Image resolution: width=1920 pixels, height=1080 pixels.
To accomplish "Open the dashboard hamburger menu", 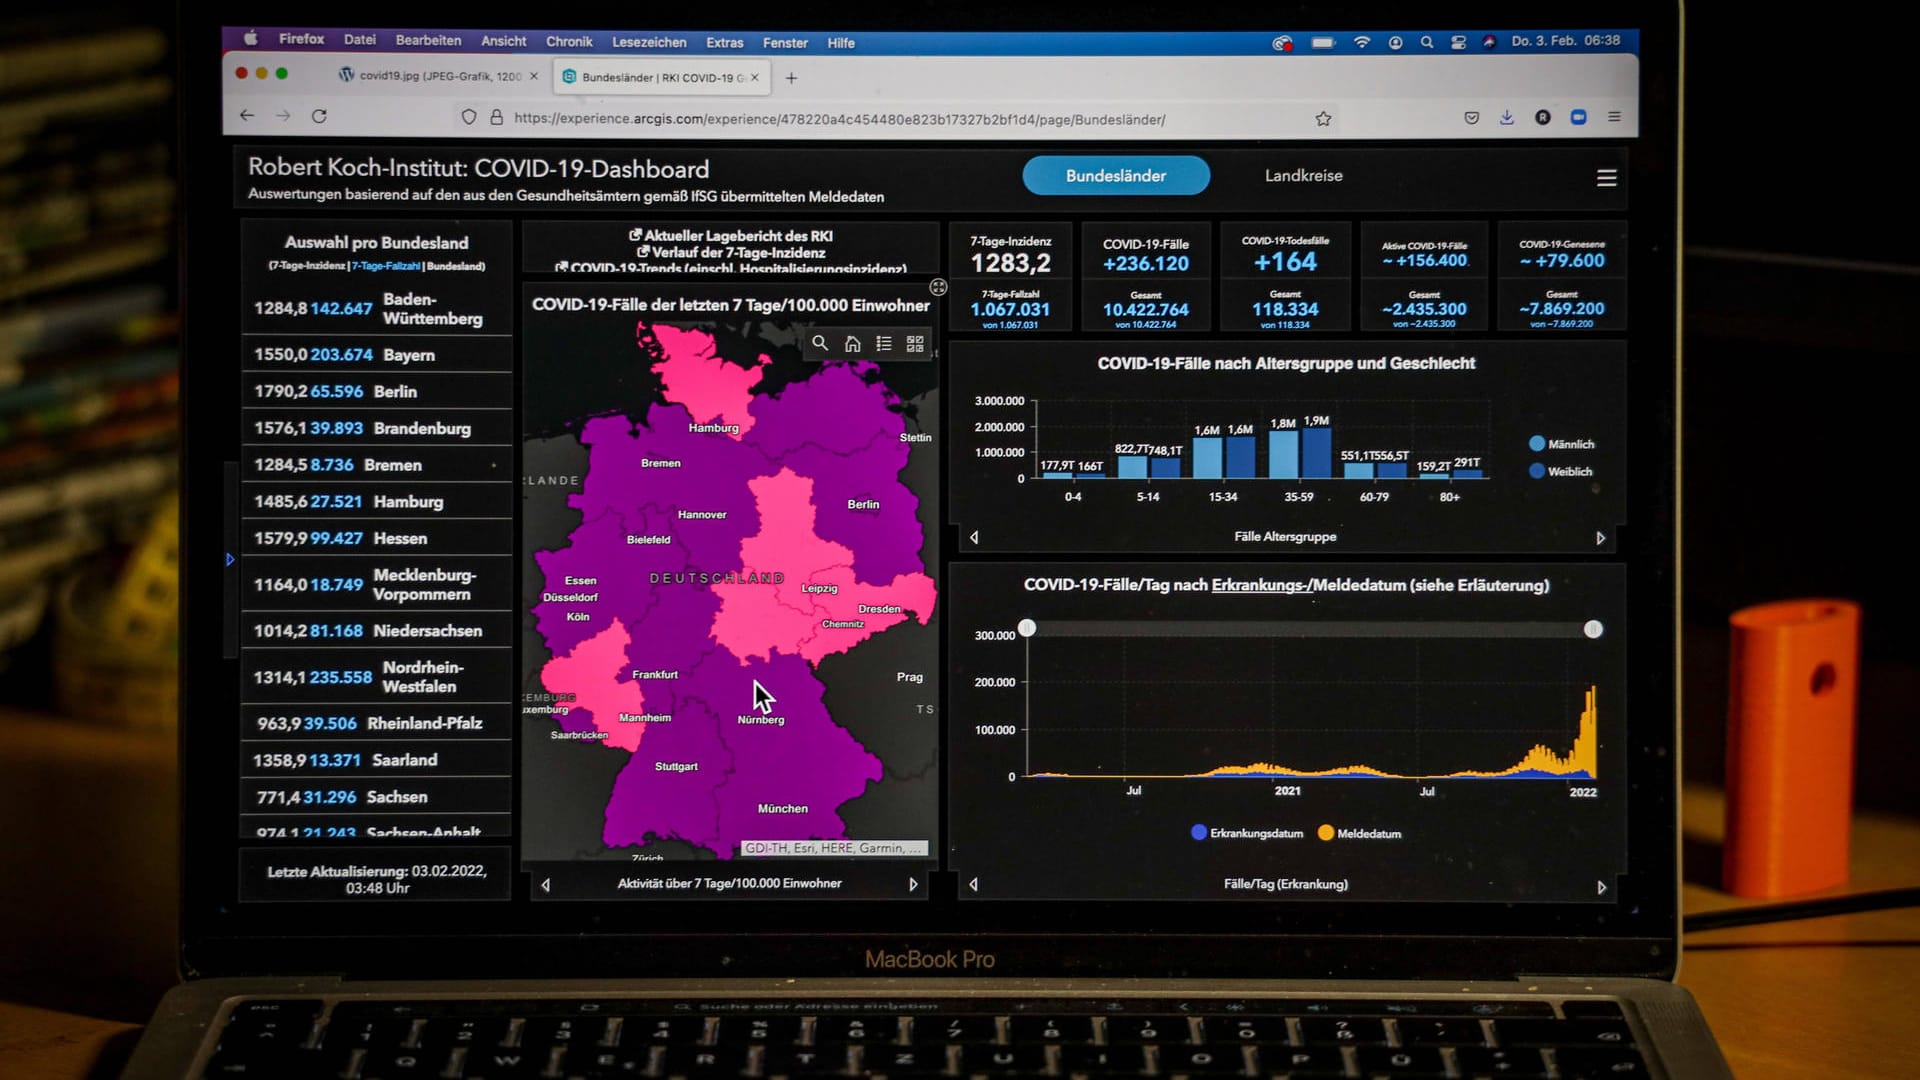I will point(1606,178).
